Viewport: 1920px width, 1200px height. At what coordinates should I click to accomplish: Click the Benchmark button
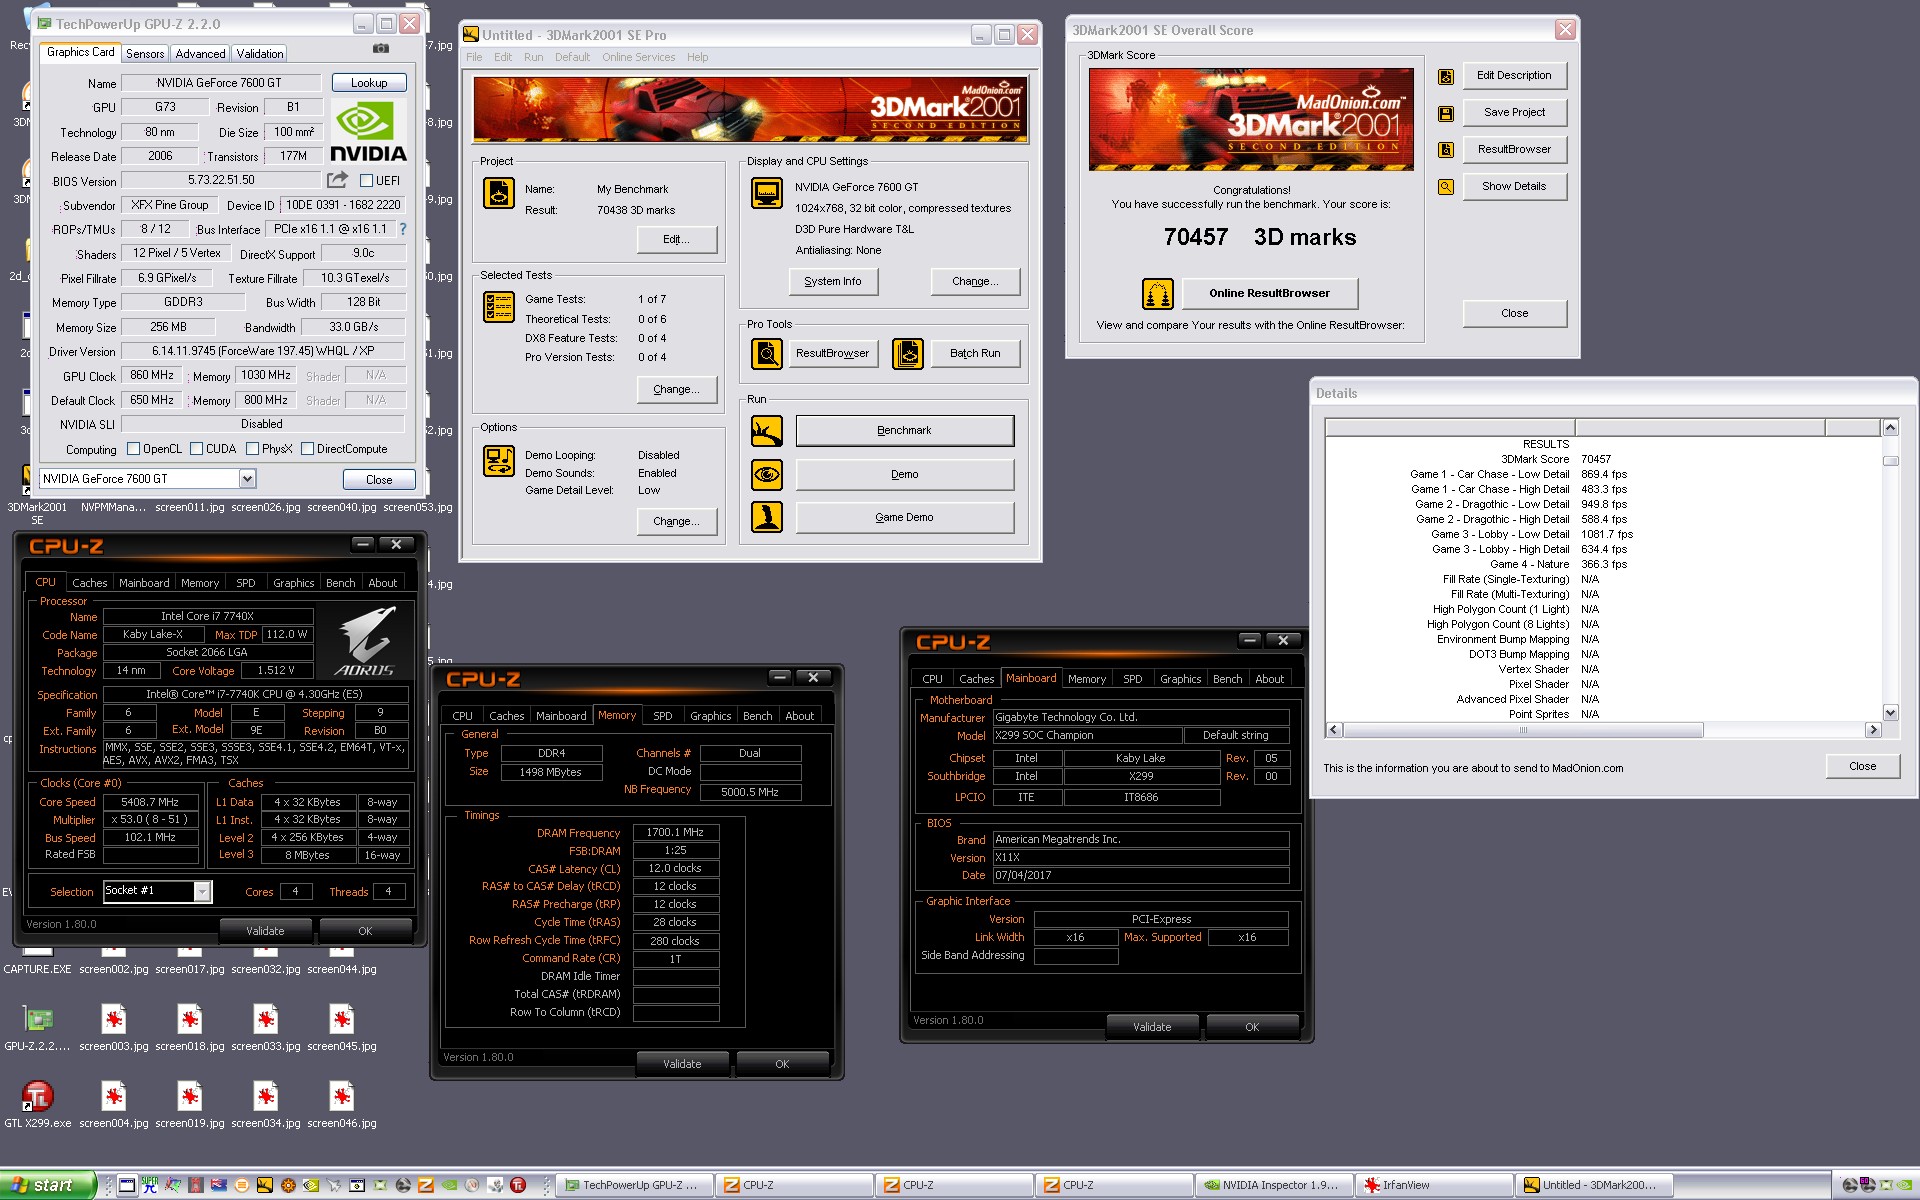pyautogui.click(x=904, y=430)
